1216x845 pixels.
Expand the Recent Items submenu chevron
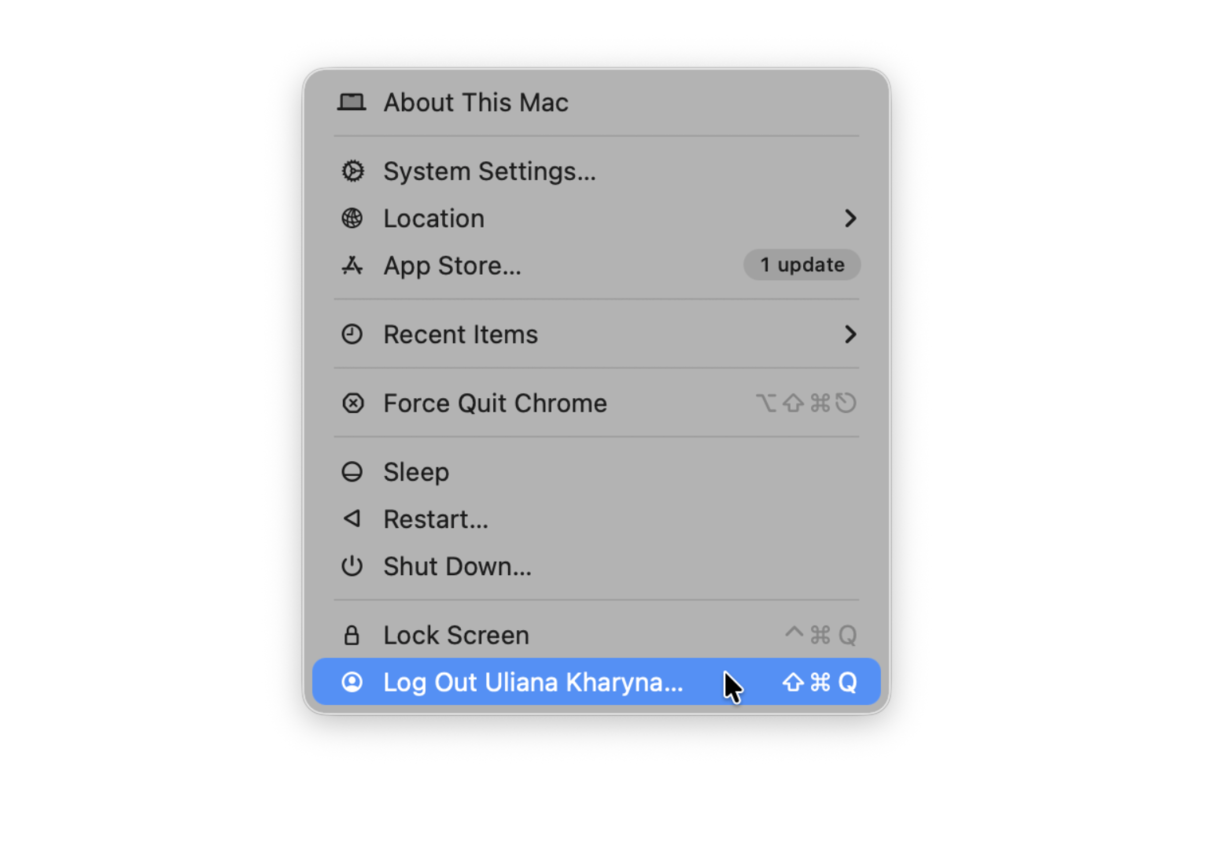pos(851,334)
